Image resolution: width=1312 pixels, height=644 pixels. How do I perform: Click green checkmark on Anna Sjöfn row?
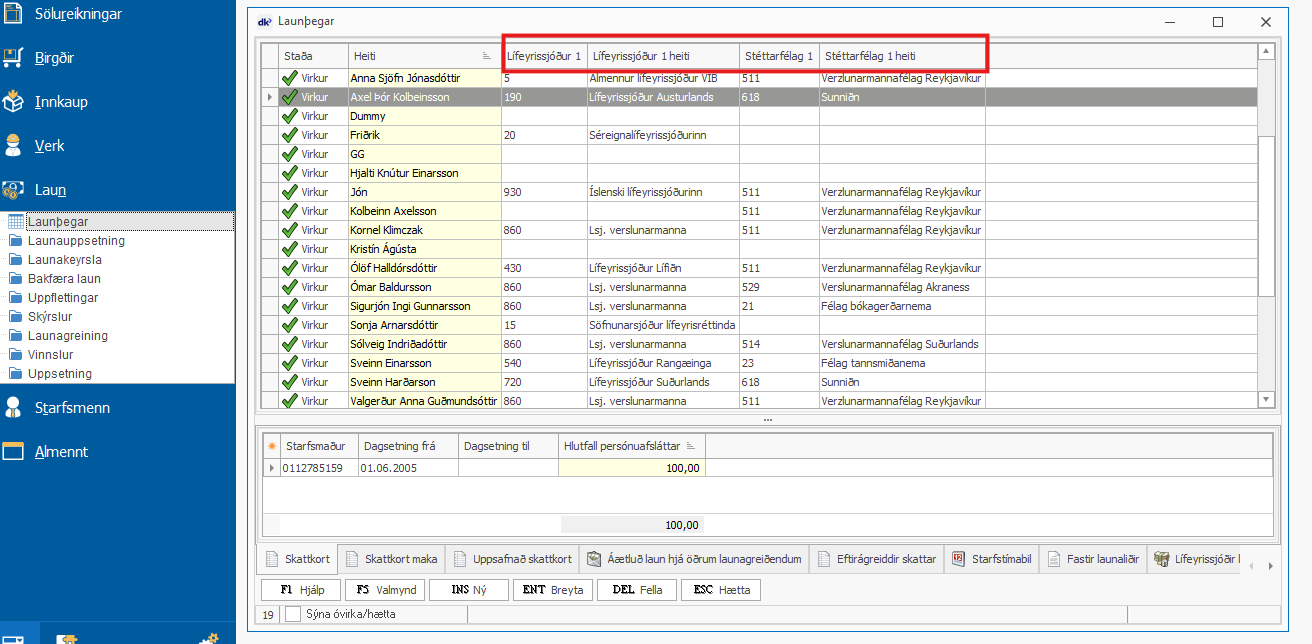pos(290,78)
